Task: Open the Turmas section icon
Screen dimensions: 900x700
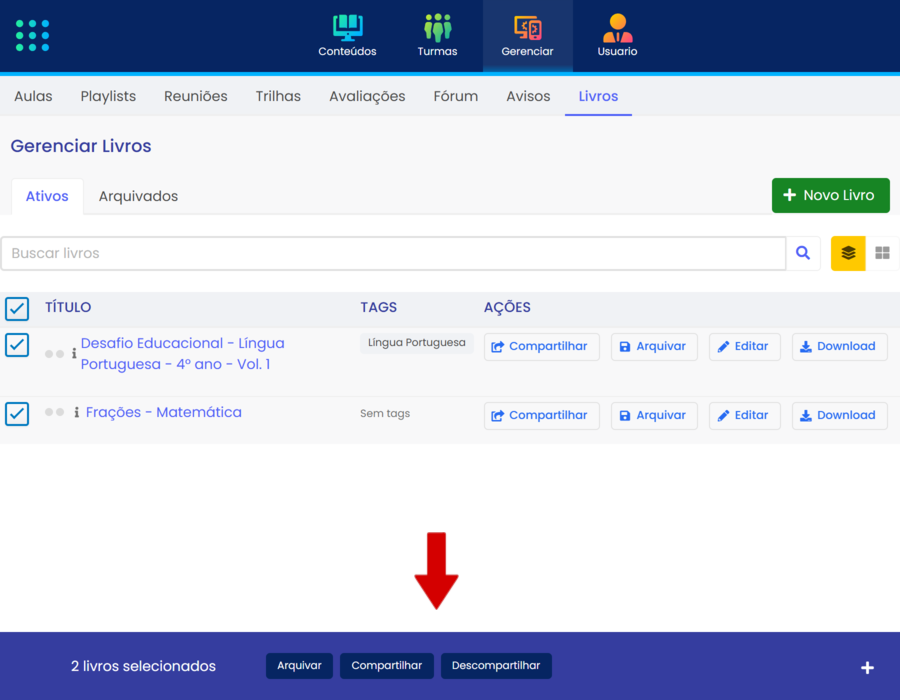Action: coord(437,28)
